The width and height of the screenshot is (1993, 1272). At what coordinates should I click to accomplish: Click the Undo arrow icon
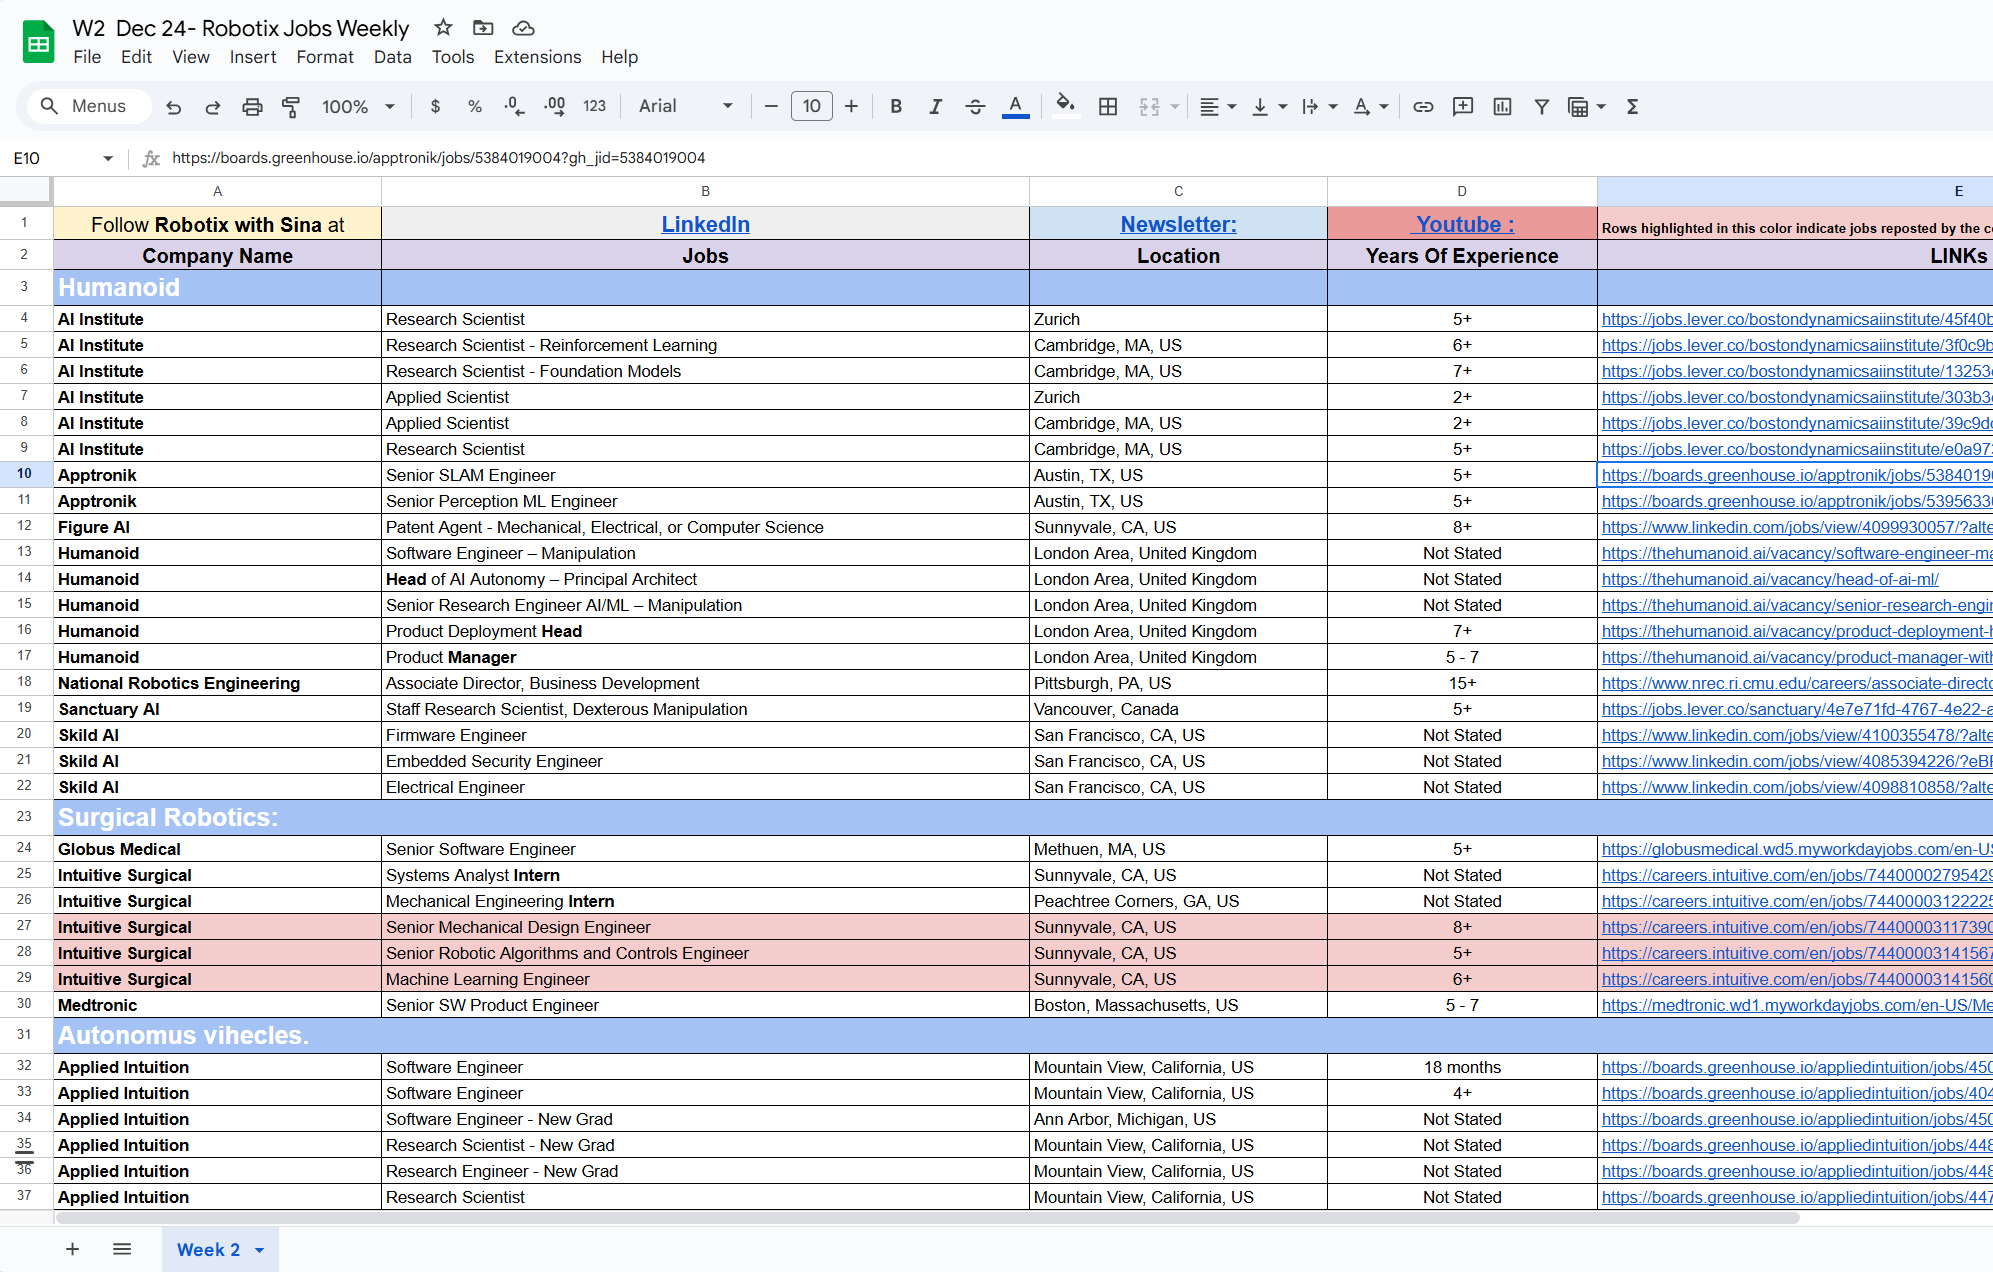[x=174, y=107]
